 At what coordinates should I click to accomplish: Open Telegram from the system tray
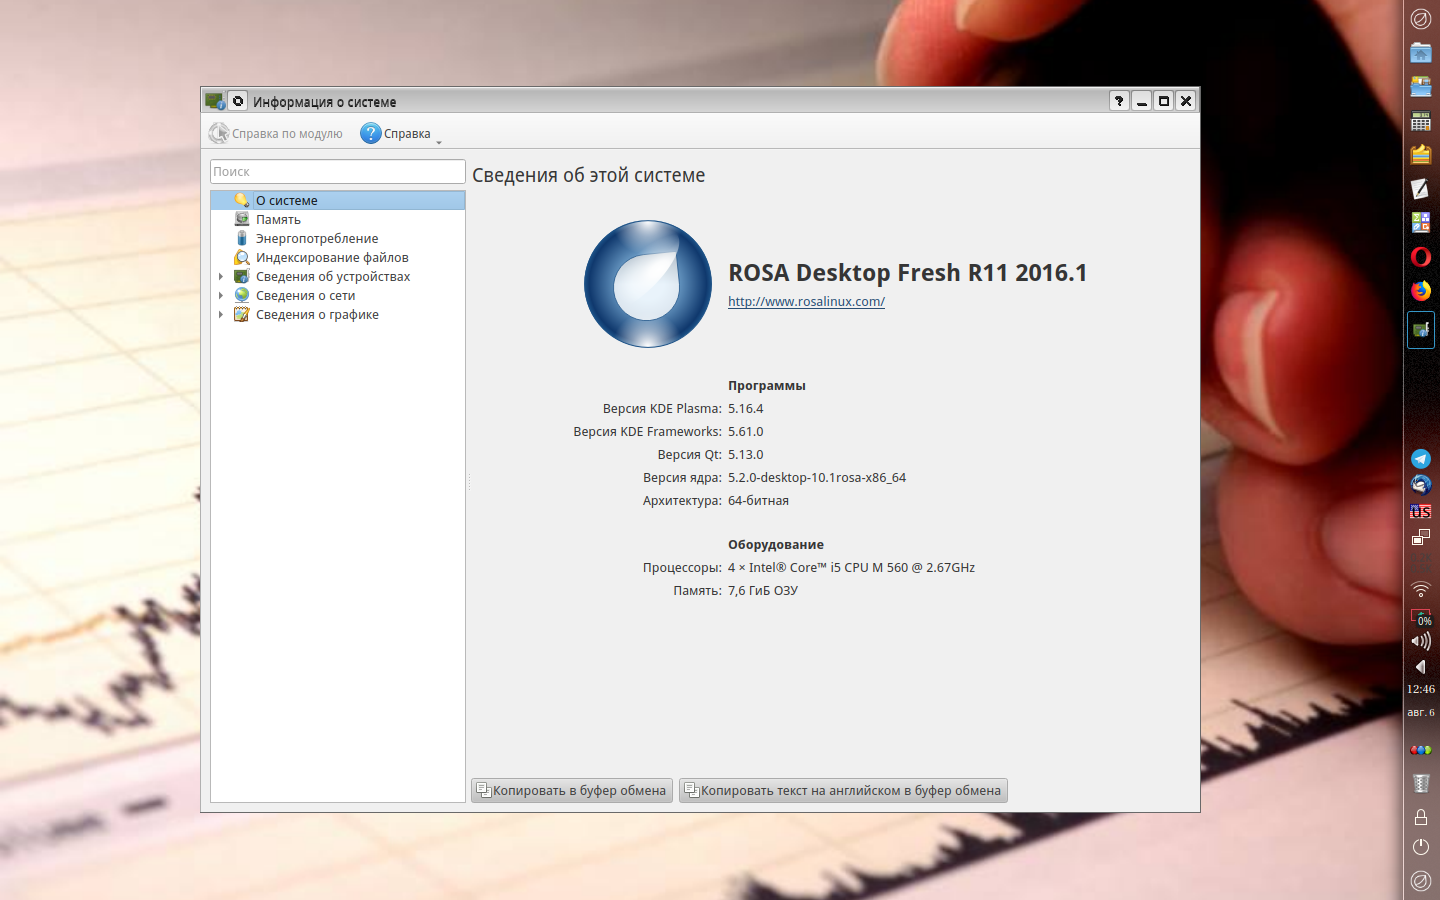click(x=1421, y=459)
